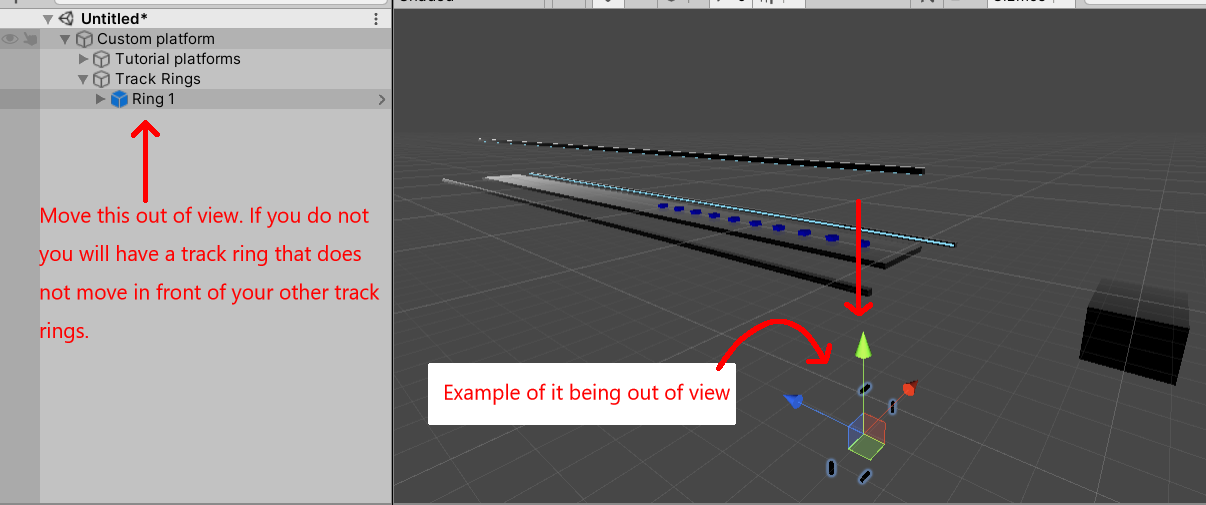Open the Ring 1 prefab with its chevron
This screenshot has width=1206, height=505.
pos(382,99)
